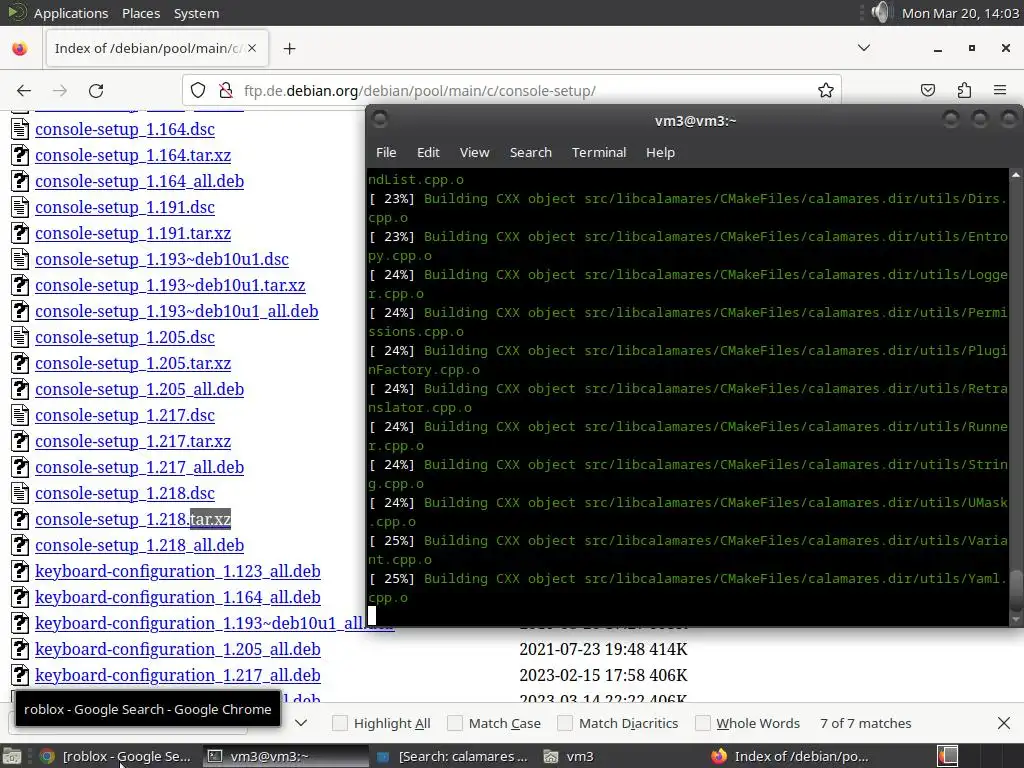The image size is (1024, 768).
Task: Open console-setup_1.193~deb10u1.dsc link
Action: [x=162, y=259]
